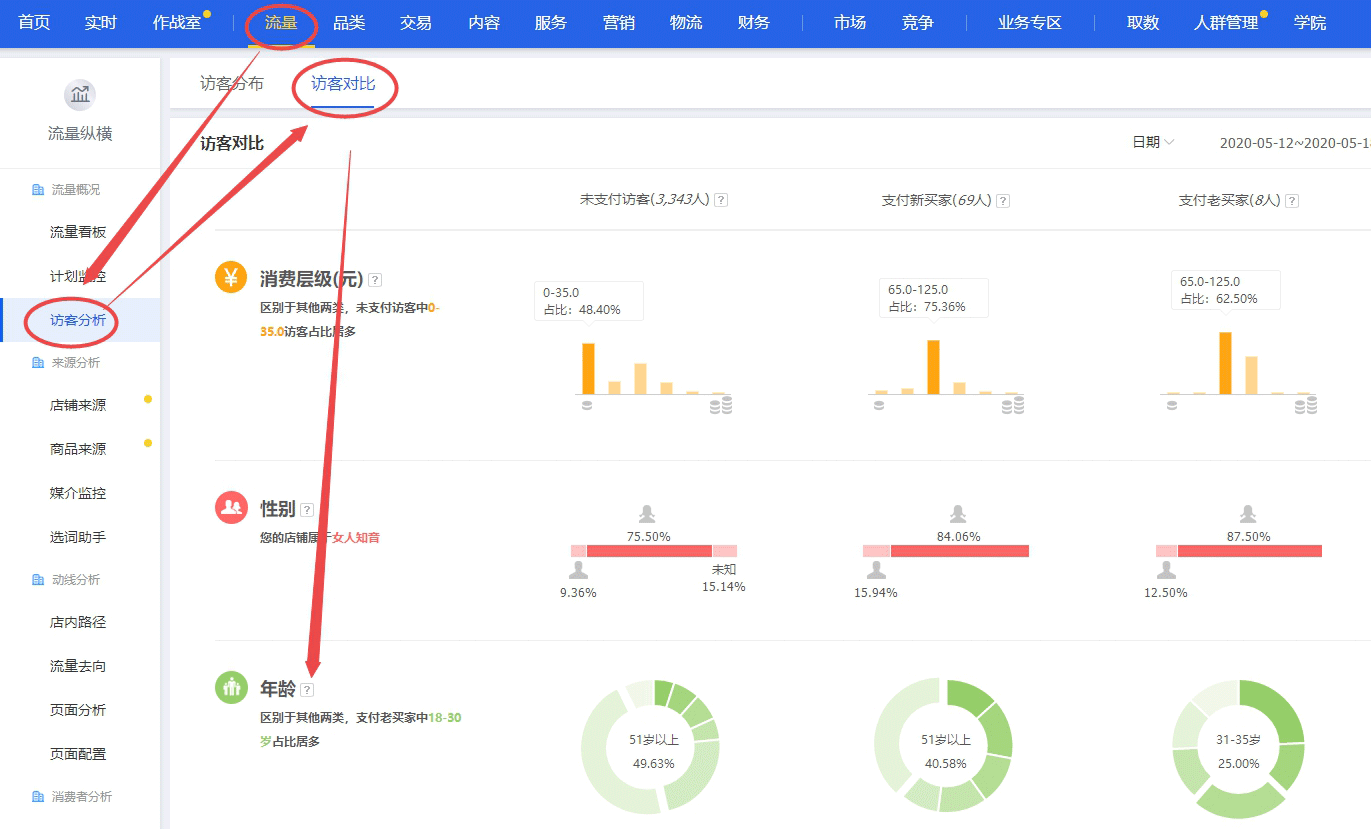
Task: Click help icon next to 未支付访客
Action: pyautogui.click(x=721, y=200)
